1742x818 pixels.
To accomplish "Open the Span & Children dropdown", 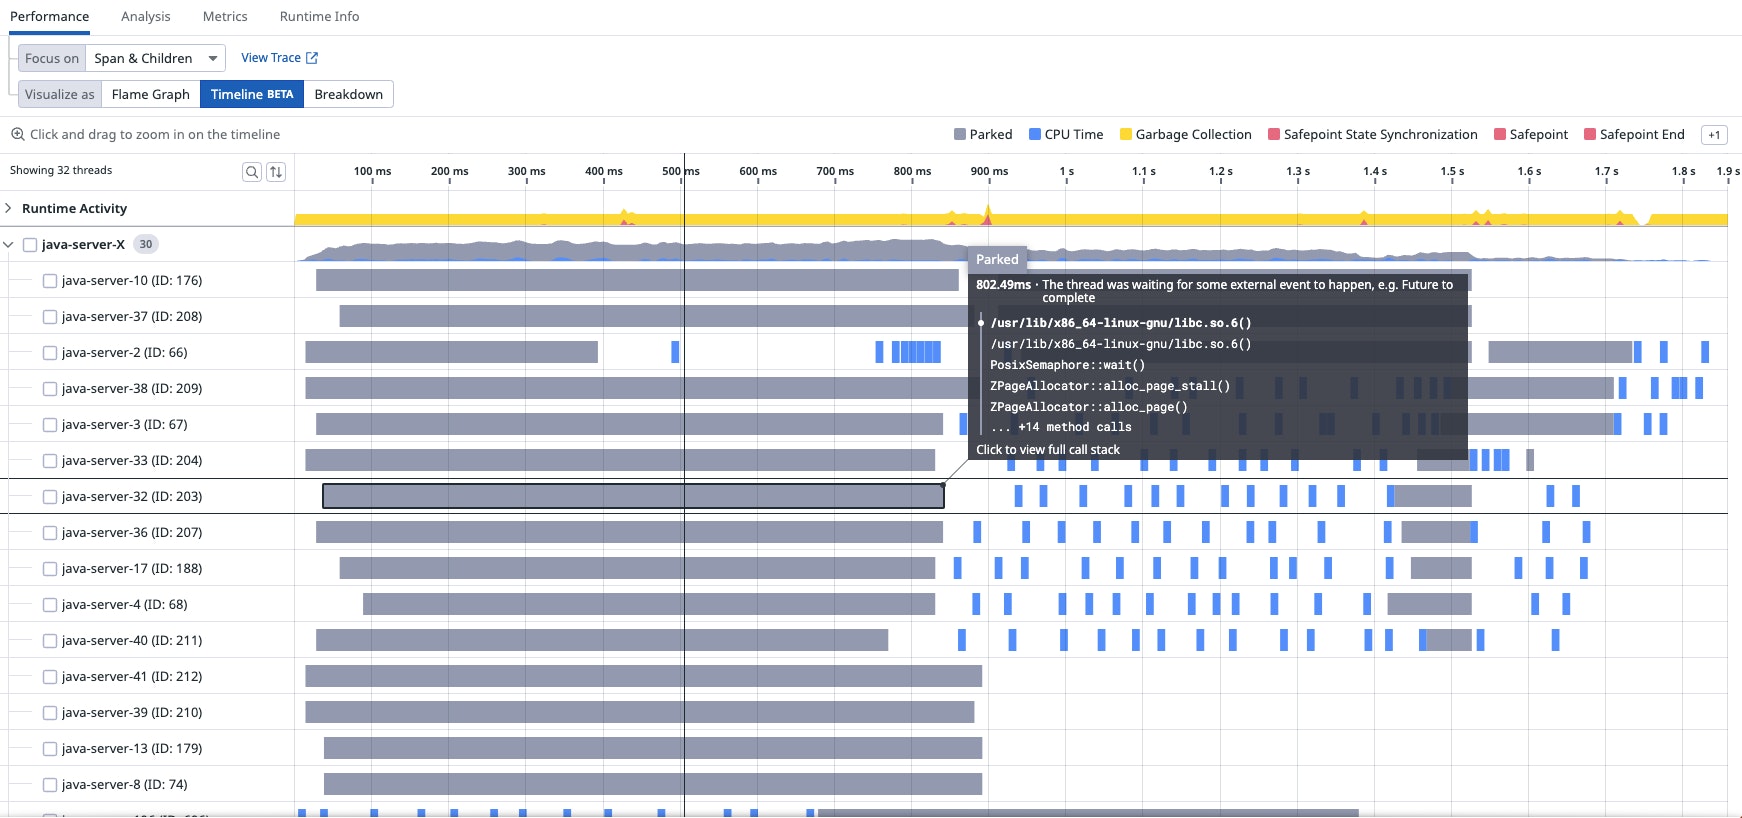I will tap(156, 58).
